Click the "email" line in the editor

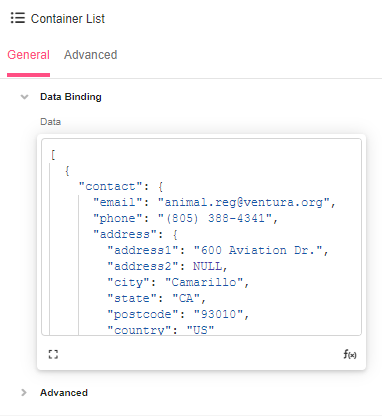[x=214, y=202]
